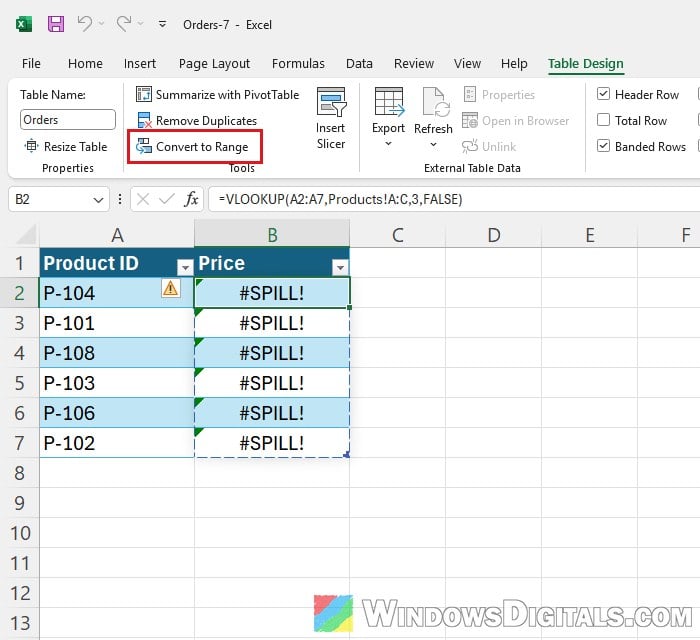This screenshot has width=700, height=640.
Task: Click the Export table icon
Action: click(x=388, y=102)
